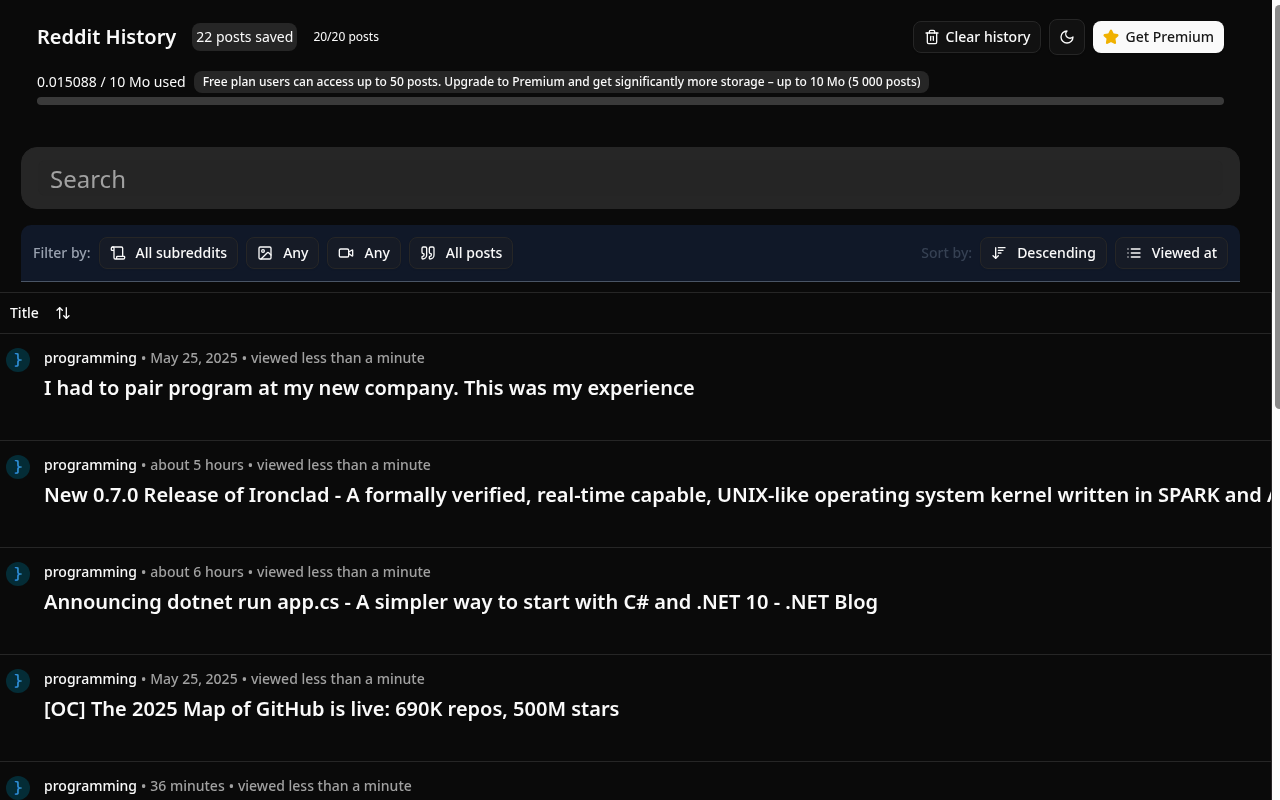
Task: Click the Sort by: label
Action: tap(946, 253)
